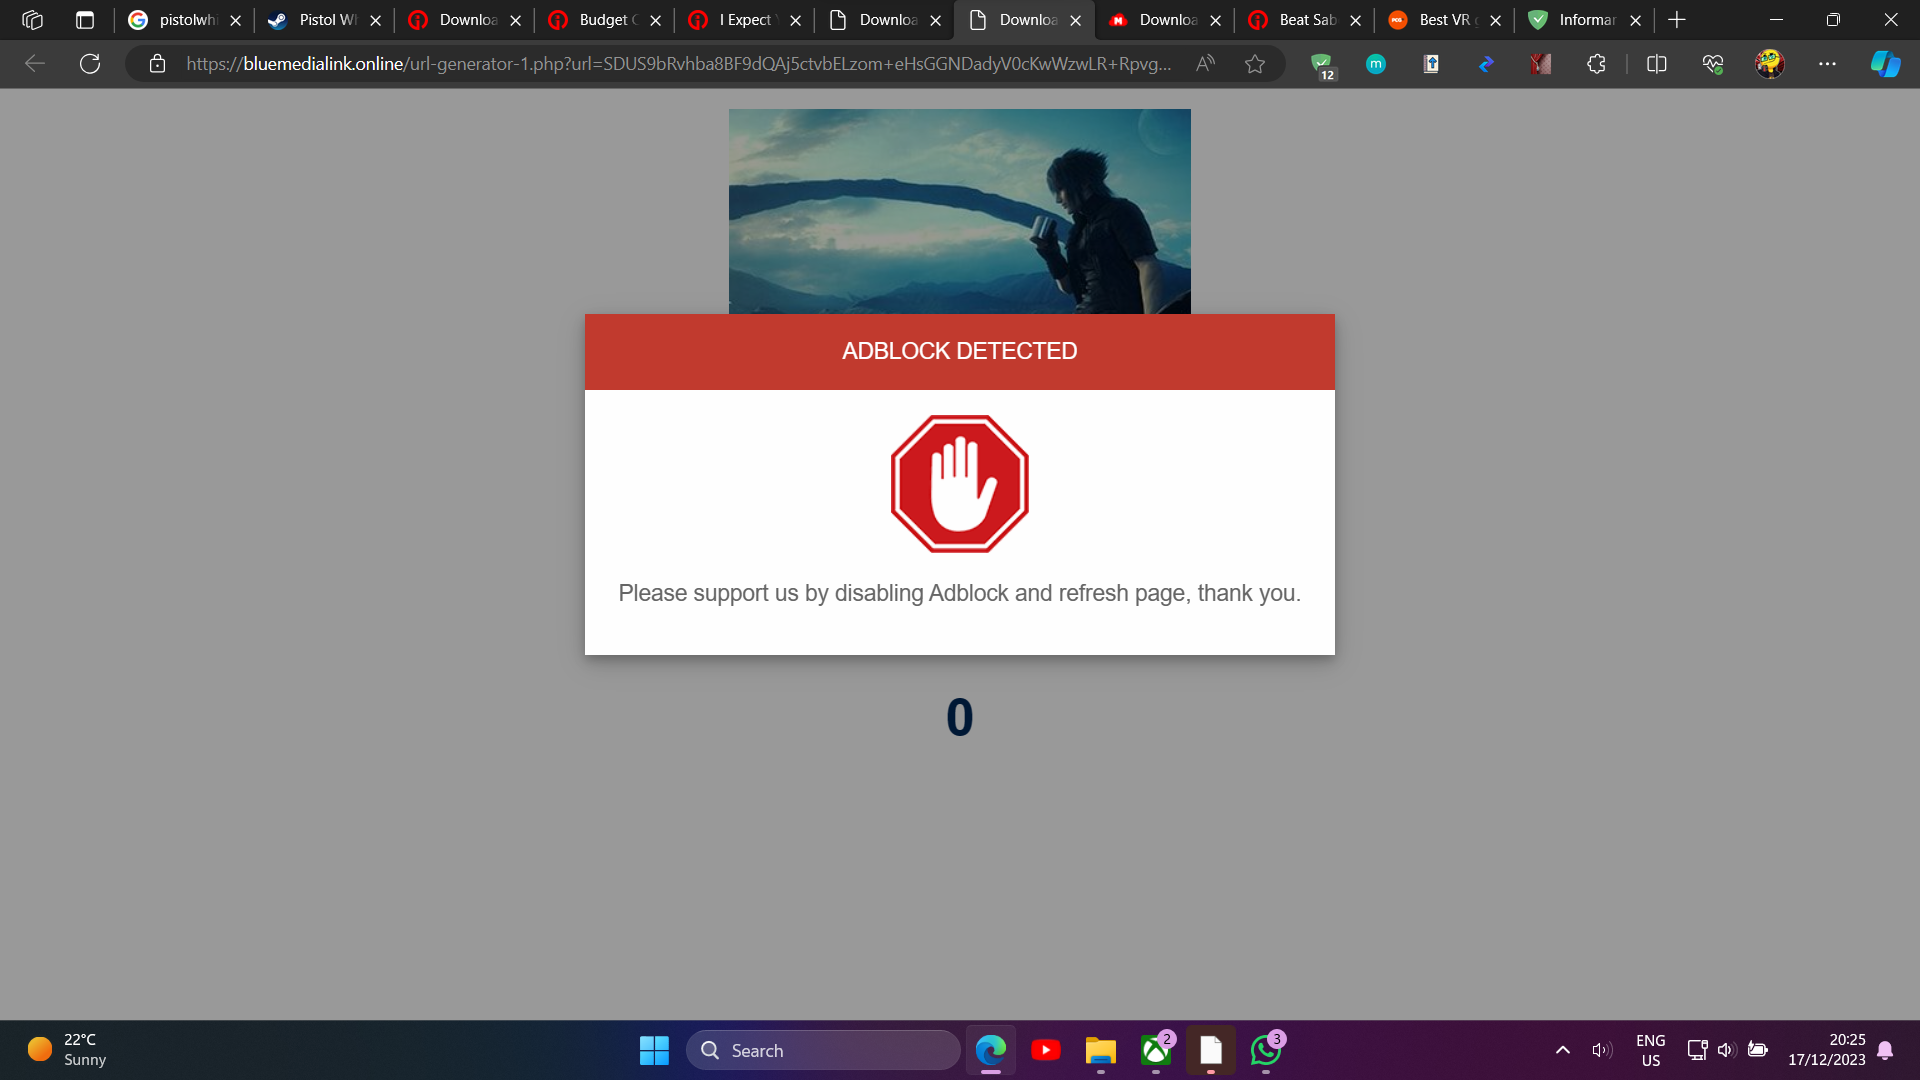Click the back navigation arrow
This screenshot has height=1080, width=1920.
(34, 63)
